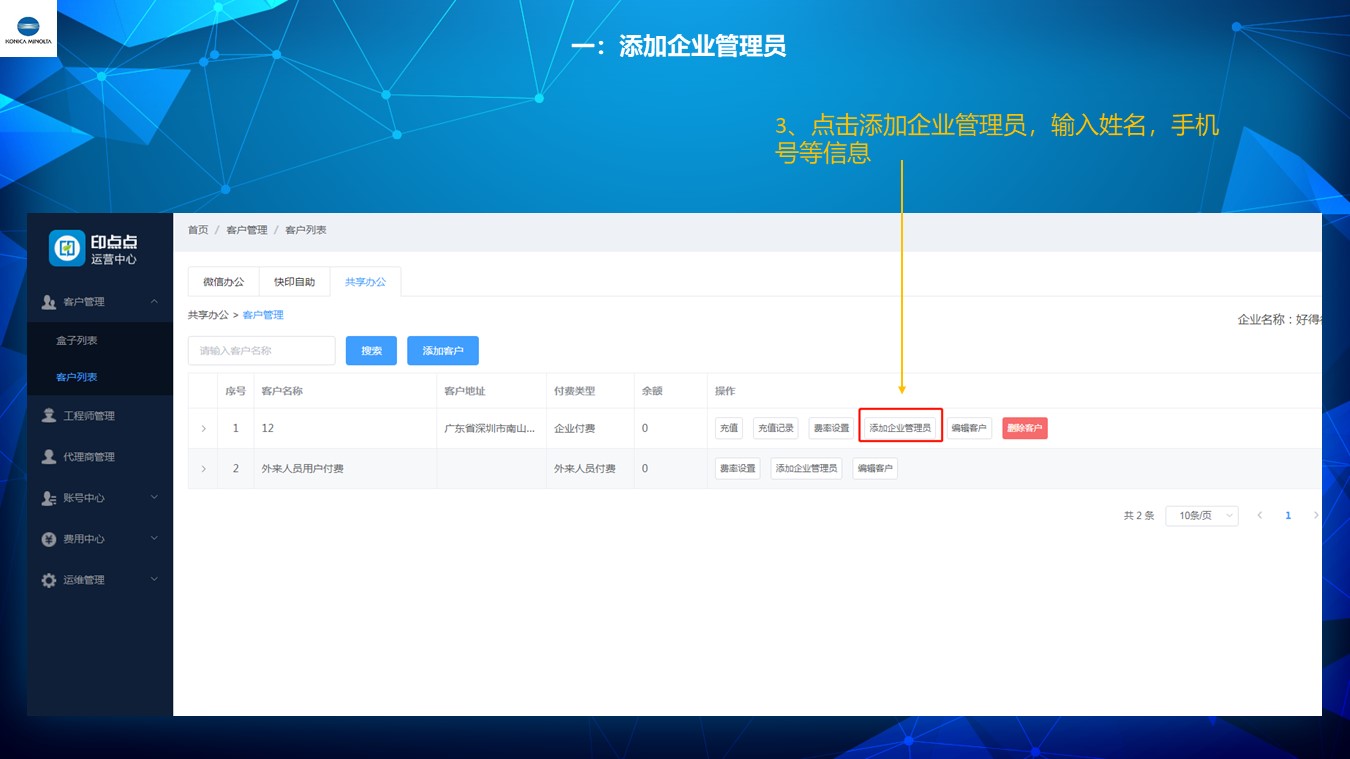Click the 费用中心 yen icon in sidebar
Image resolution: width=1350 pixels, height=759 pixels.
pyautogui.click(x=48, y=539)
